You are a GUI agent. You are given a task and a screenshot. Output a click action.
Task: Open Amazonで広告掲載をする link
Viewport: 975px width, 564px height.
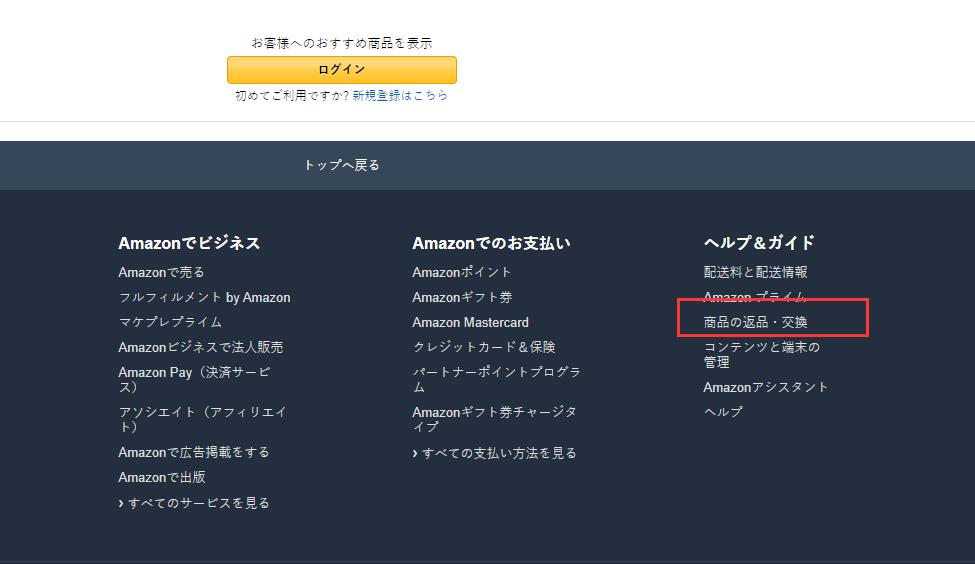pos(193,452)
